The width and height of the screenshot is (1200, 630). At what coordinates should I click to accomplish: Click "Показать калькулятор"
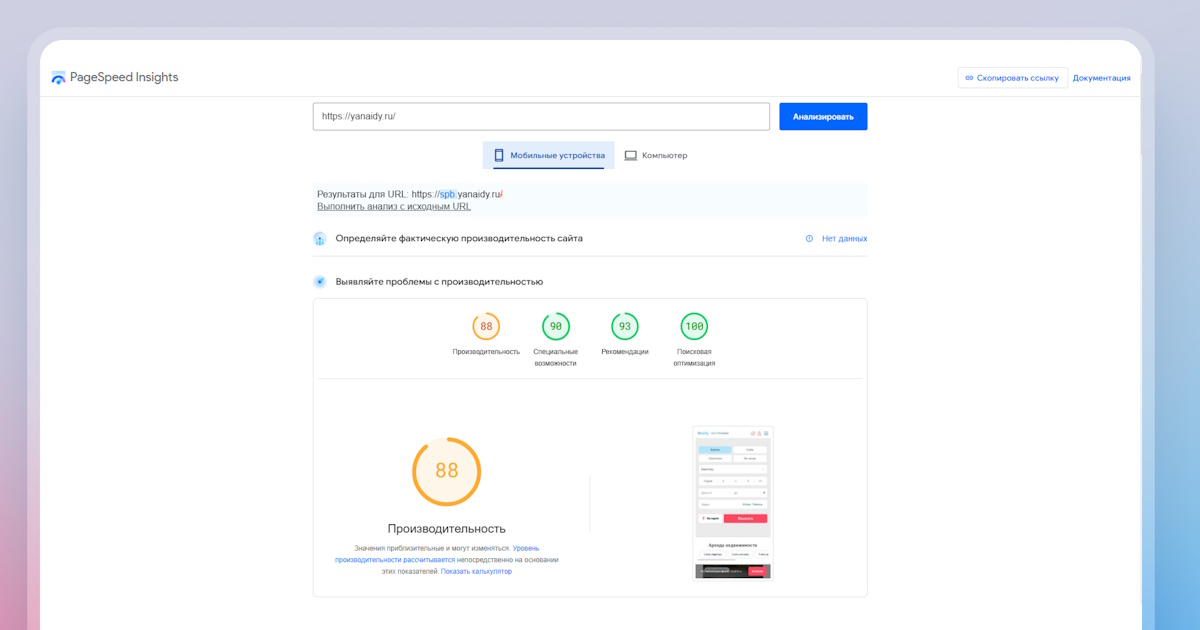pyautogui.click(x=476, y=571)
